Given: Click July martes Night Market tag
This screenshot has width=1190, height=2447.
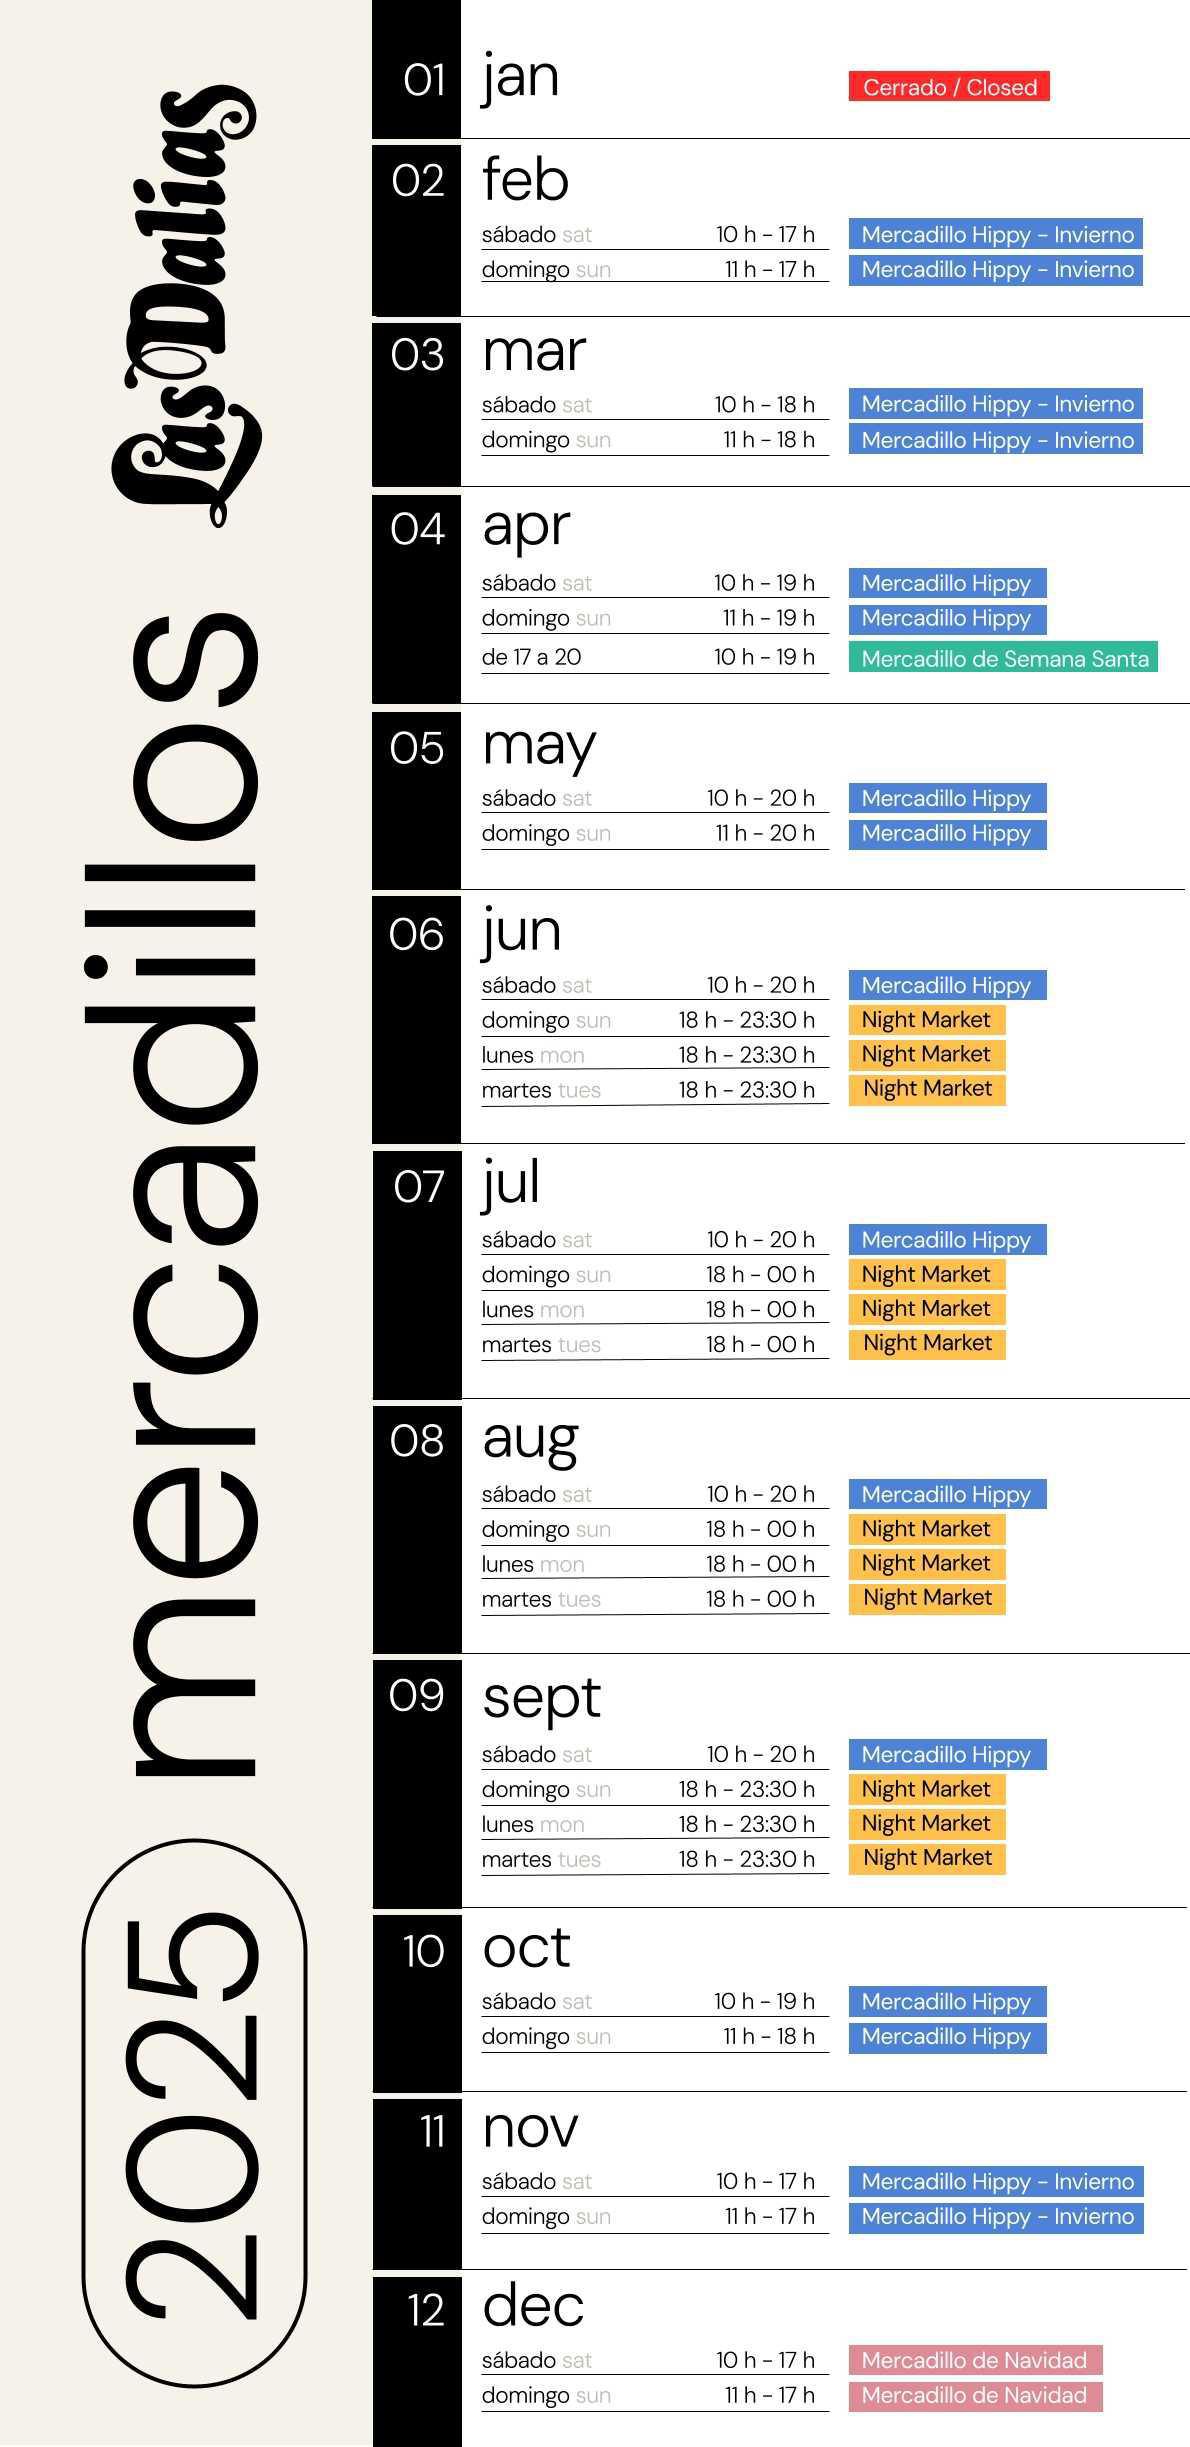Looking at the screenshot, I should [926, 1343].
